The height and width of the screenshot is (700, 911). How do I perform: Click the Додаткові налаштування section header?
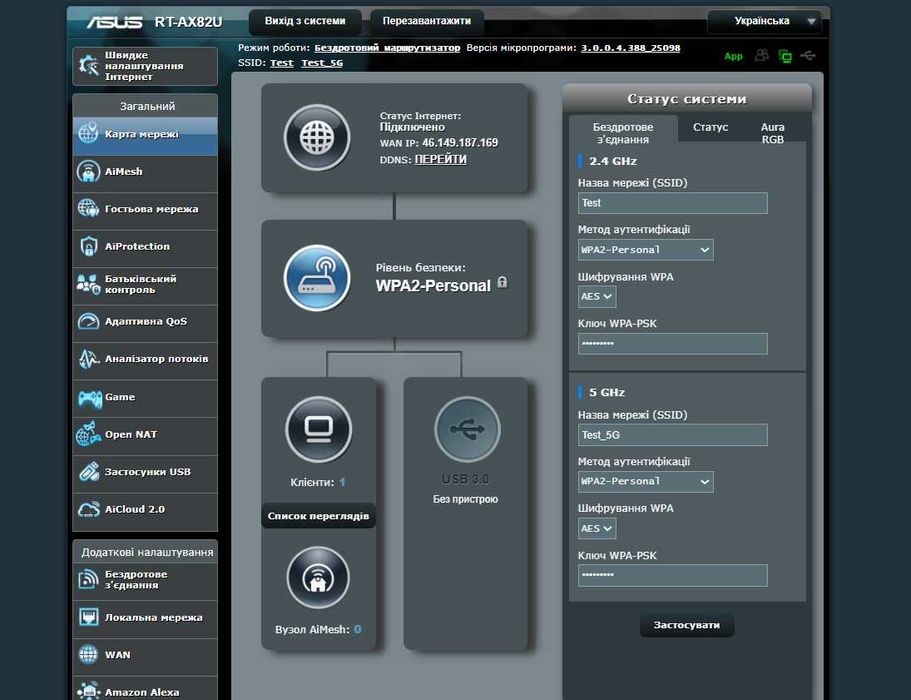pos(145,552)
